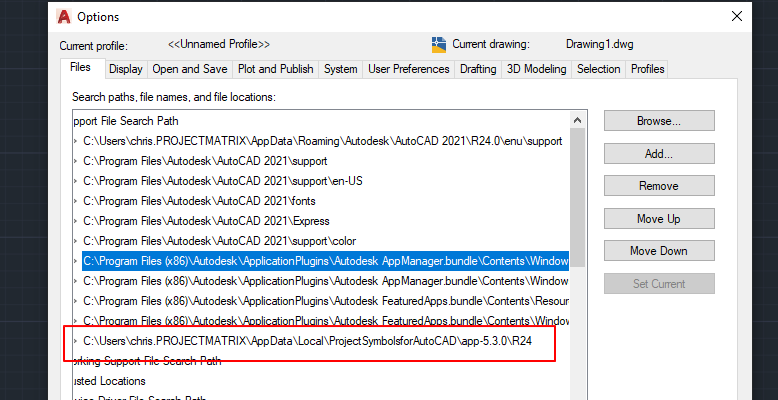Switch to the Display tab
778x400 pixels.
[x=126, y=69]
